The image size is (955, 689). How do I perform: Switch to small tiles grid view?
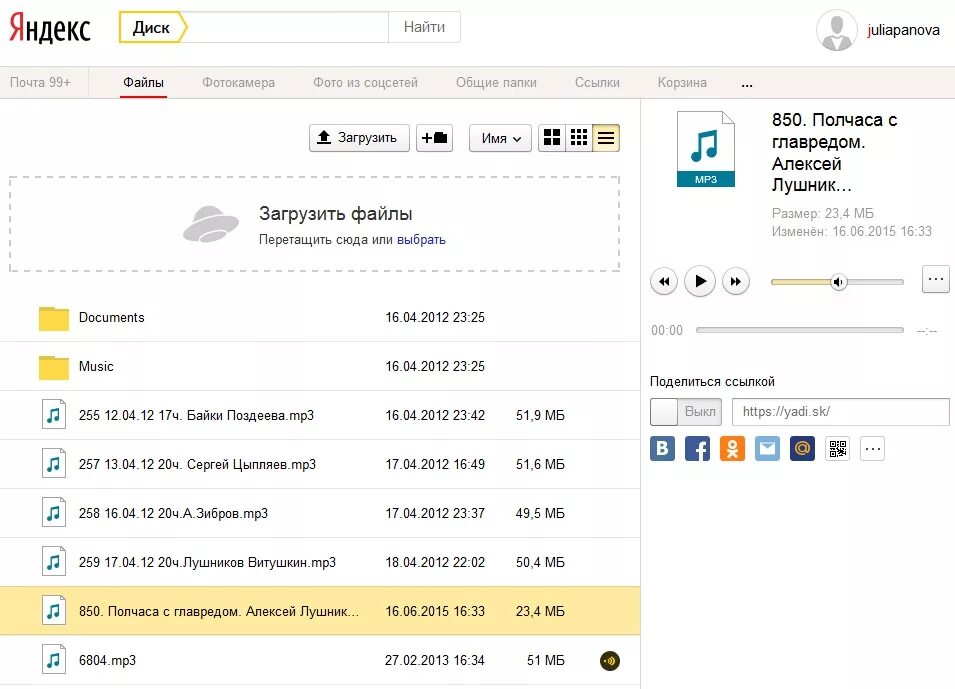click(x=579, y=138)
